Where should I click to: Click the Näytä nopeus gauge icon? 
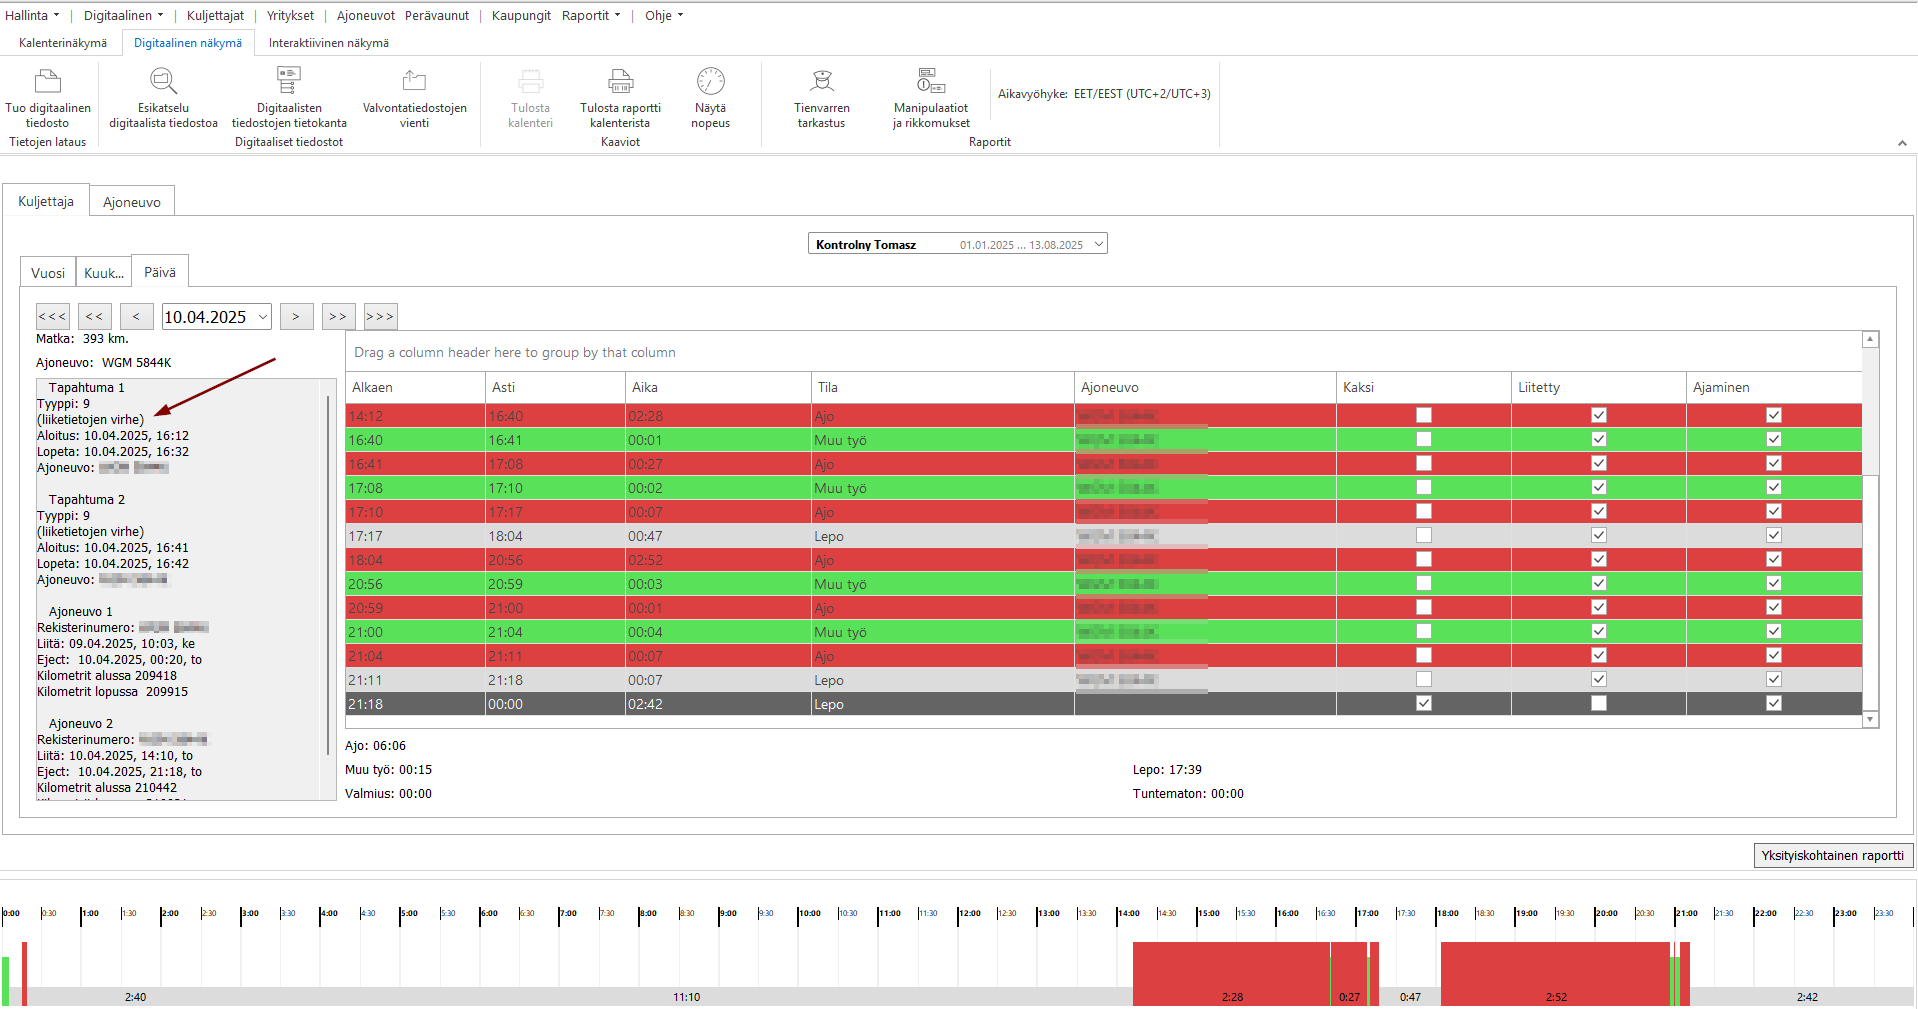pos(711,81)
